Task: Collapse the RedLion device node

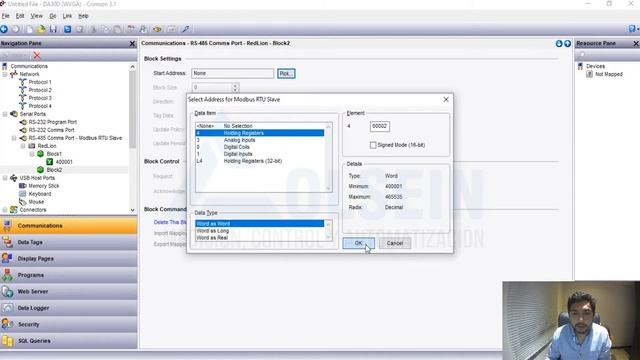Action: coord(23,146)
